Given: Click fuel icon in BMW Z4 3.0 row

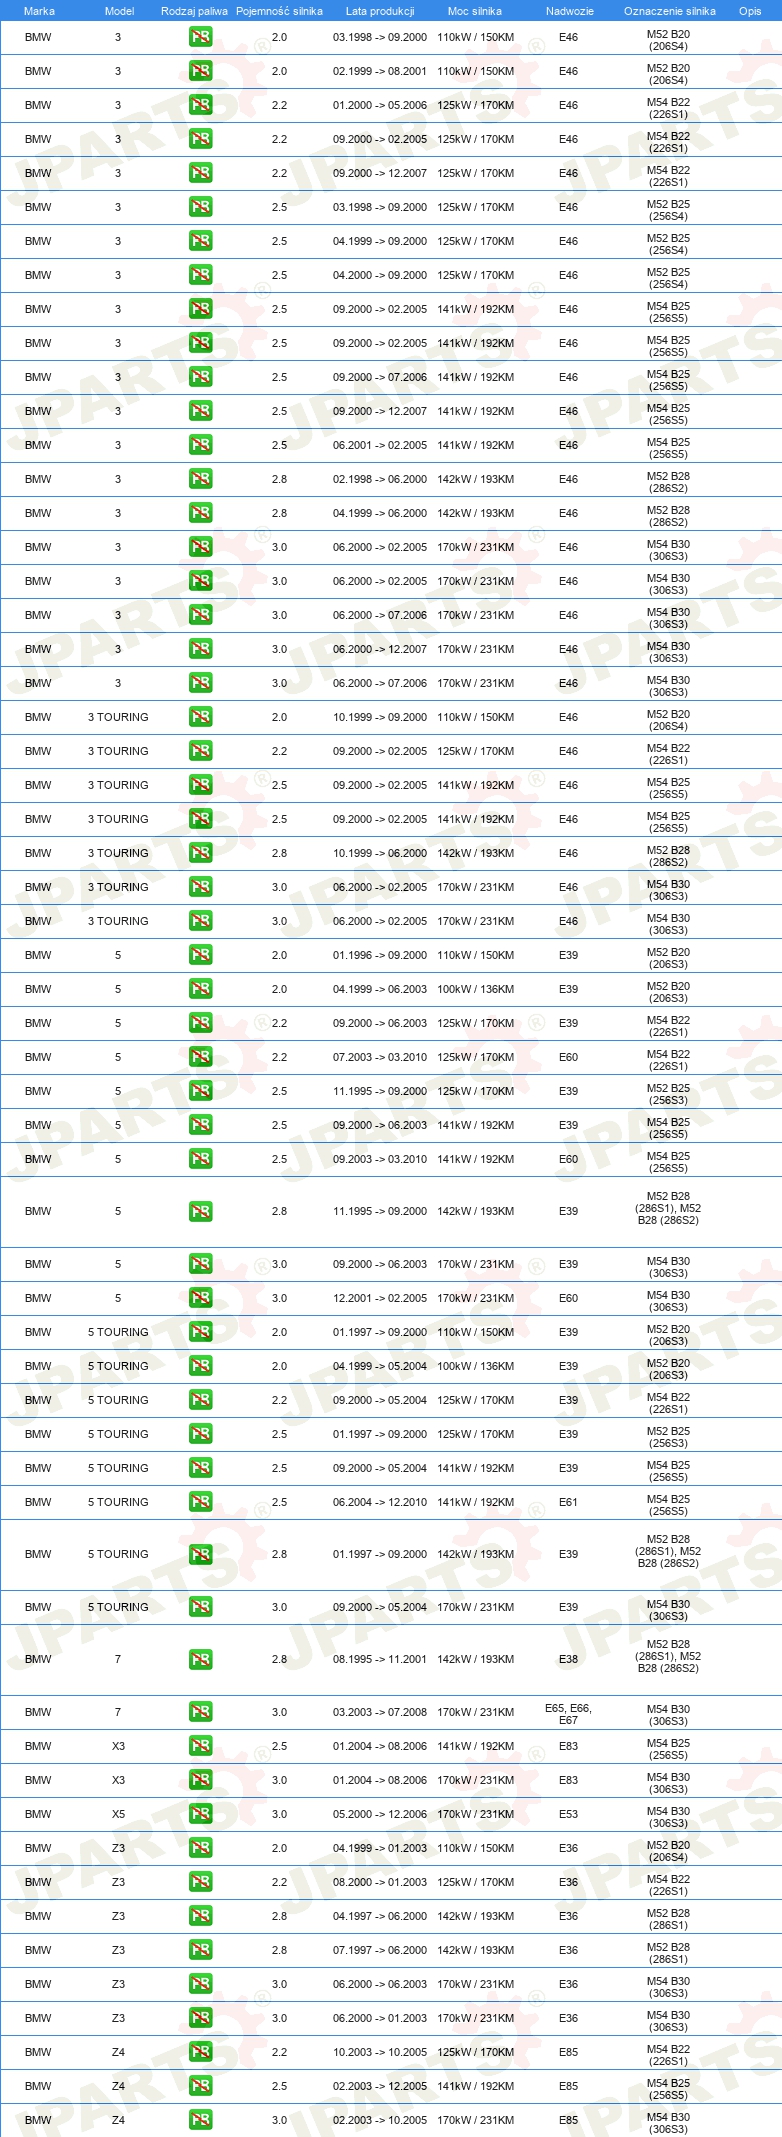Looking at the screenshot, I should click(x=200, y=2120).
